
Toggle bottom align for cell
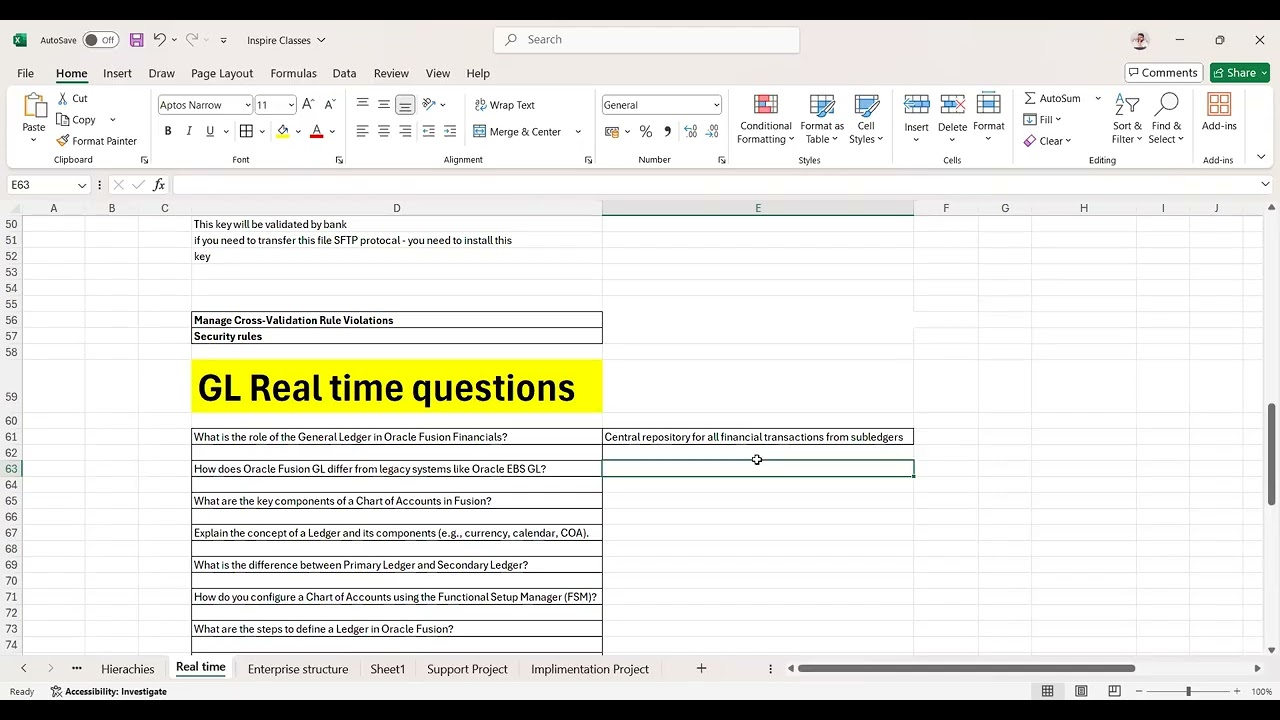405,104
